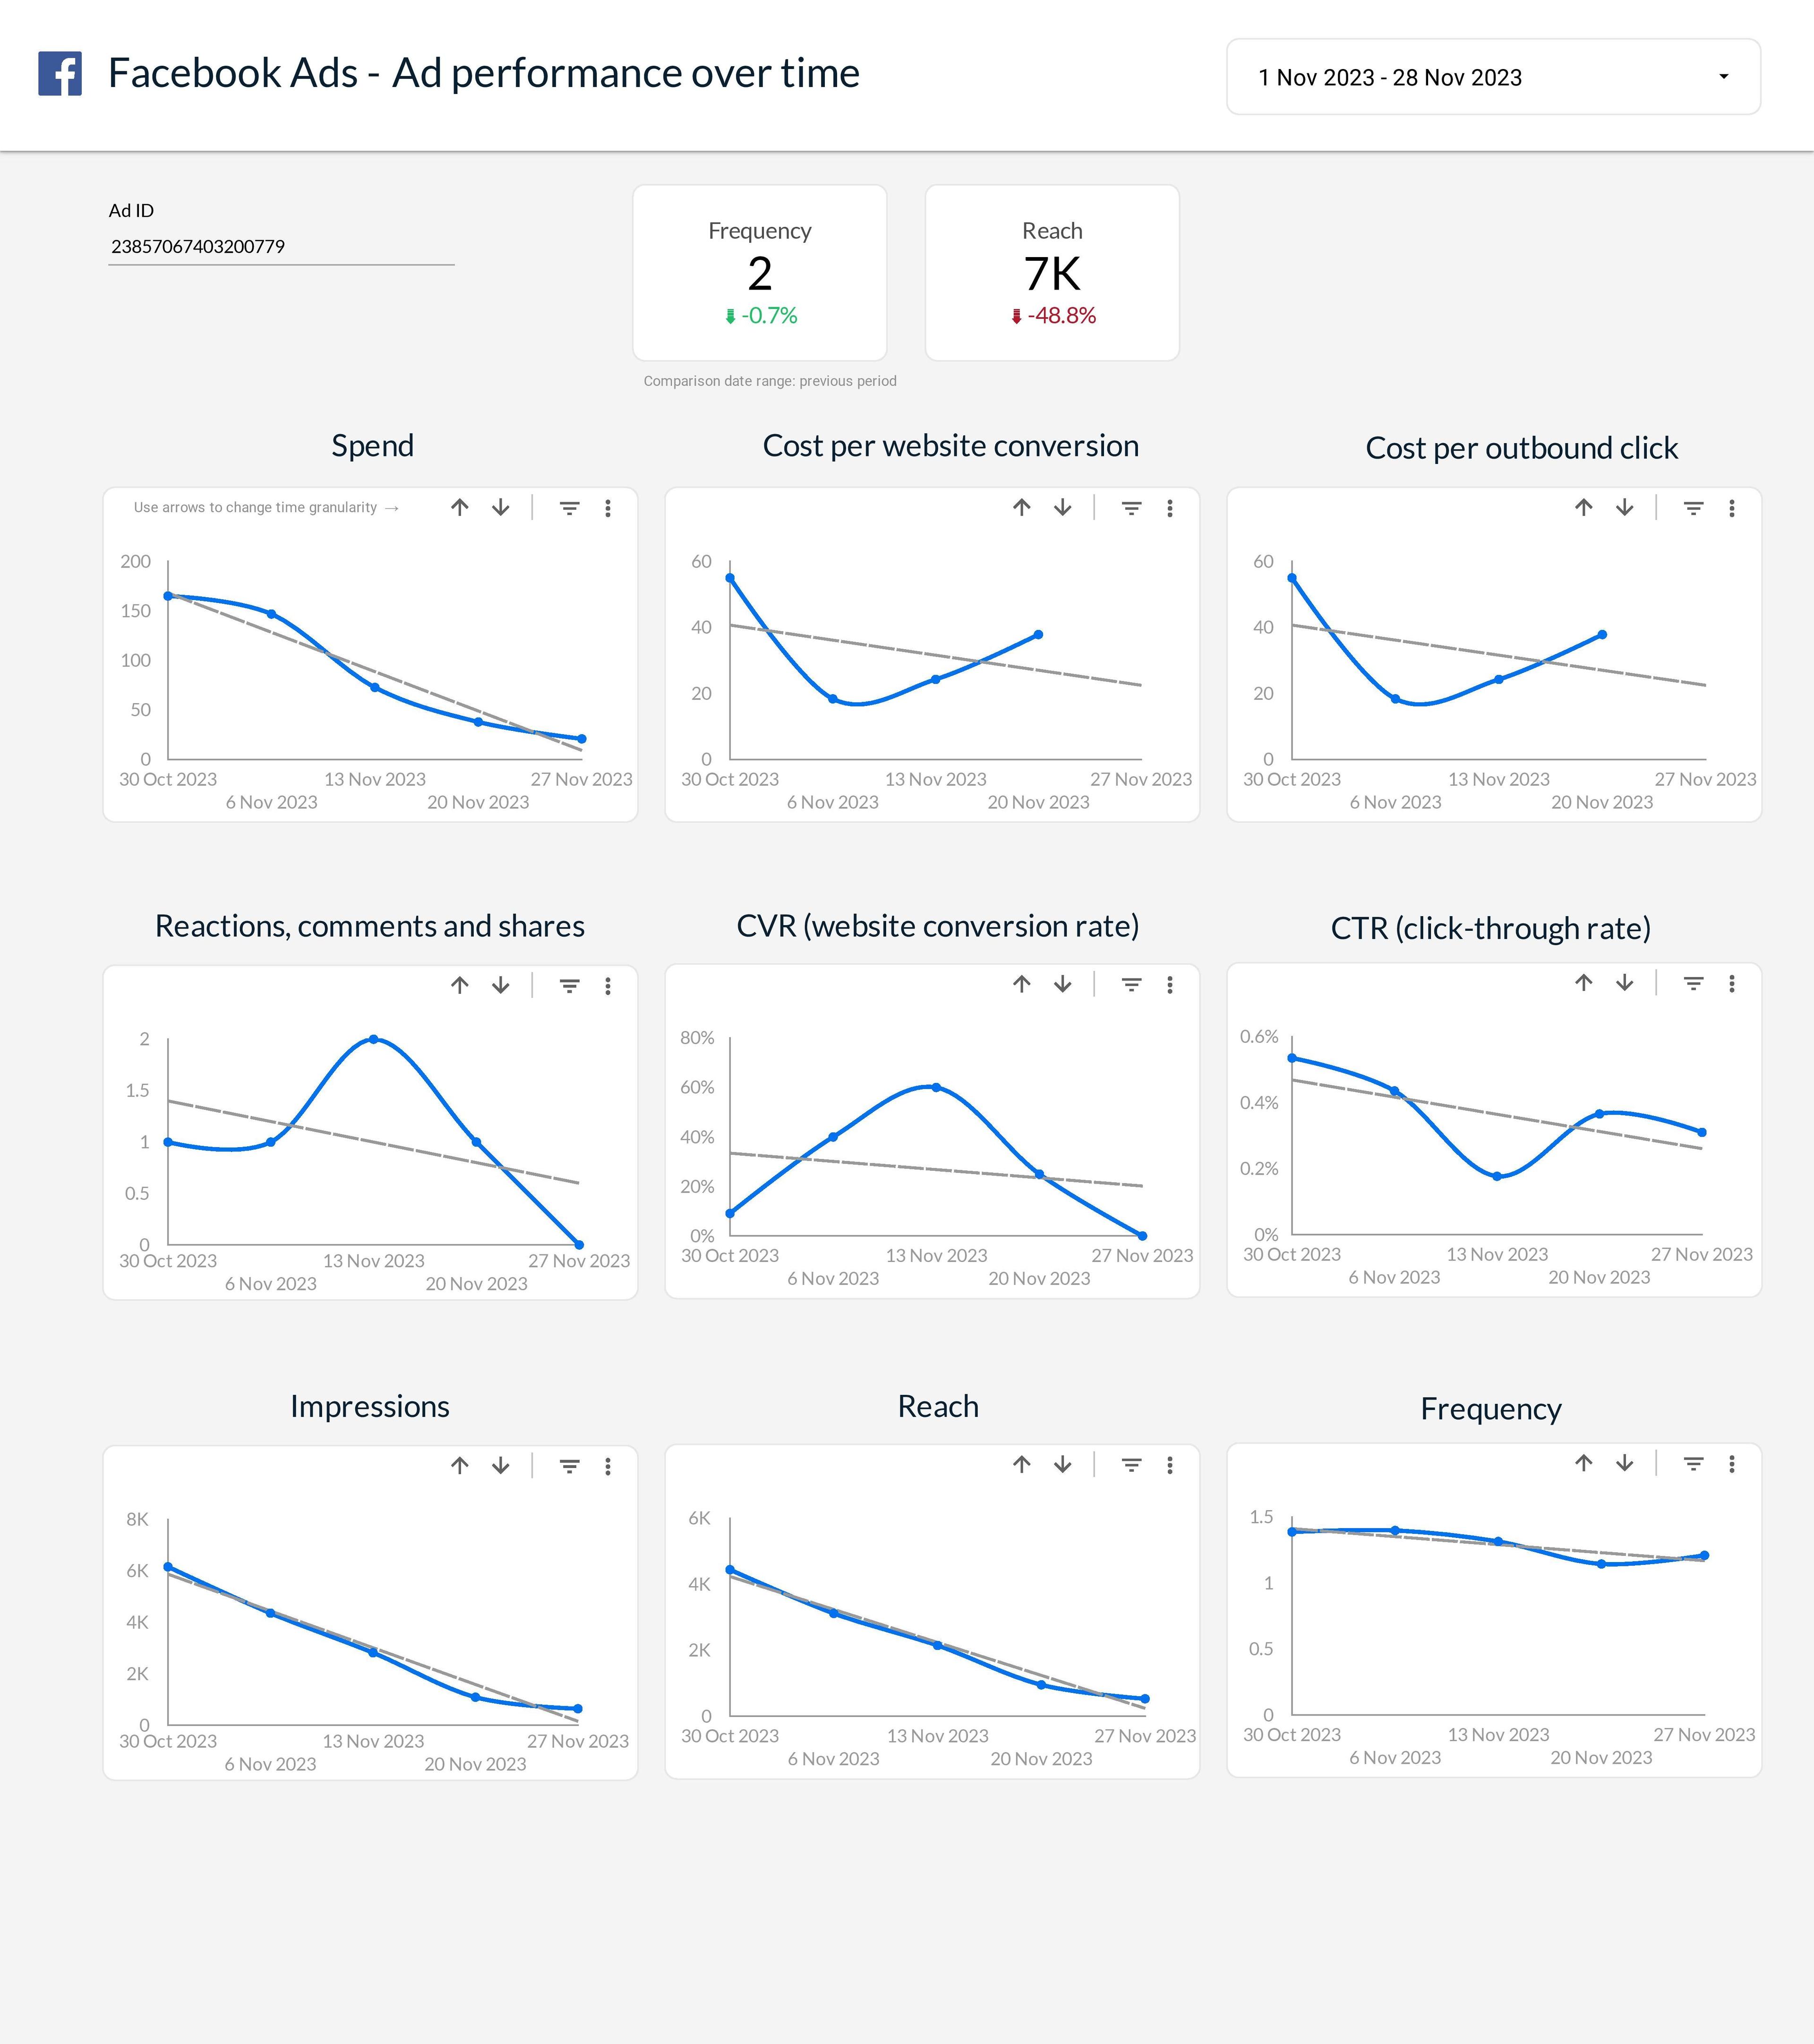Screen dimensions: 1814x2044
Task: Drill down on the Reach chart
Action: (x=1063, y=1465)
